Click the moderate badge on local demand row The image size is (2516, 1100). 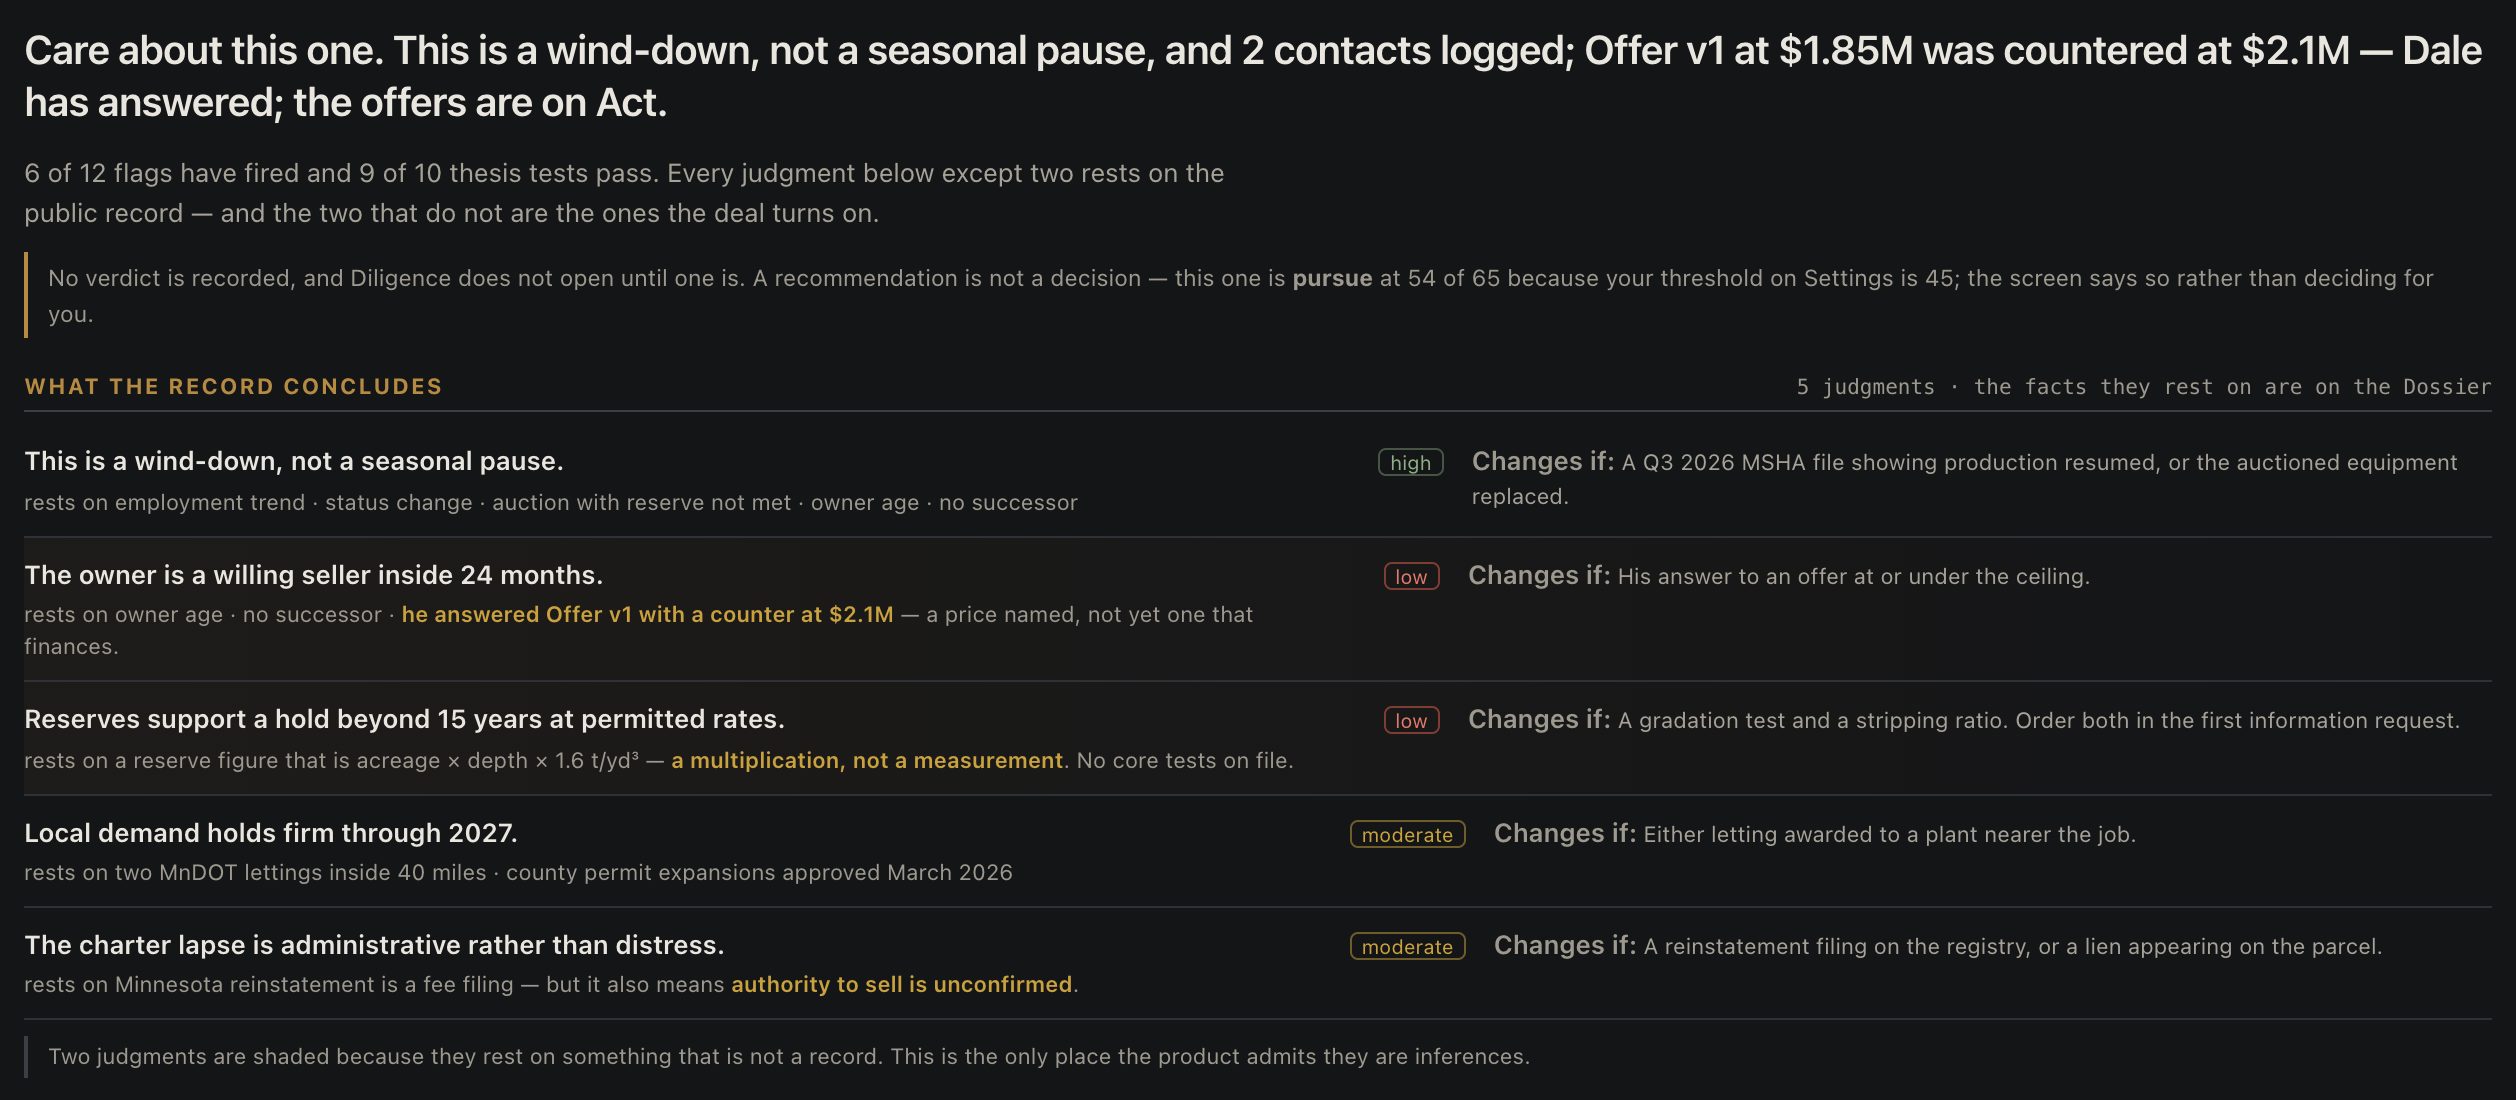tap(1407, 834)
